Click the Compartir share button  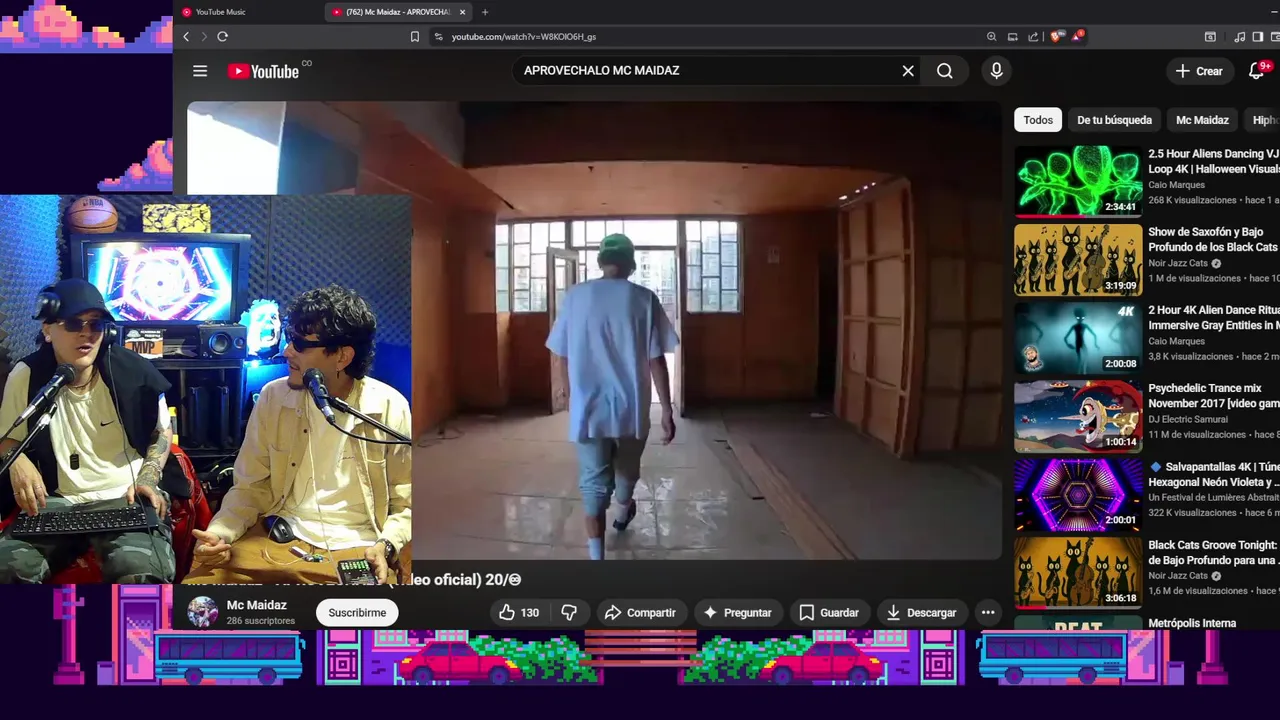[640, 613]
